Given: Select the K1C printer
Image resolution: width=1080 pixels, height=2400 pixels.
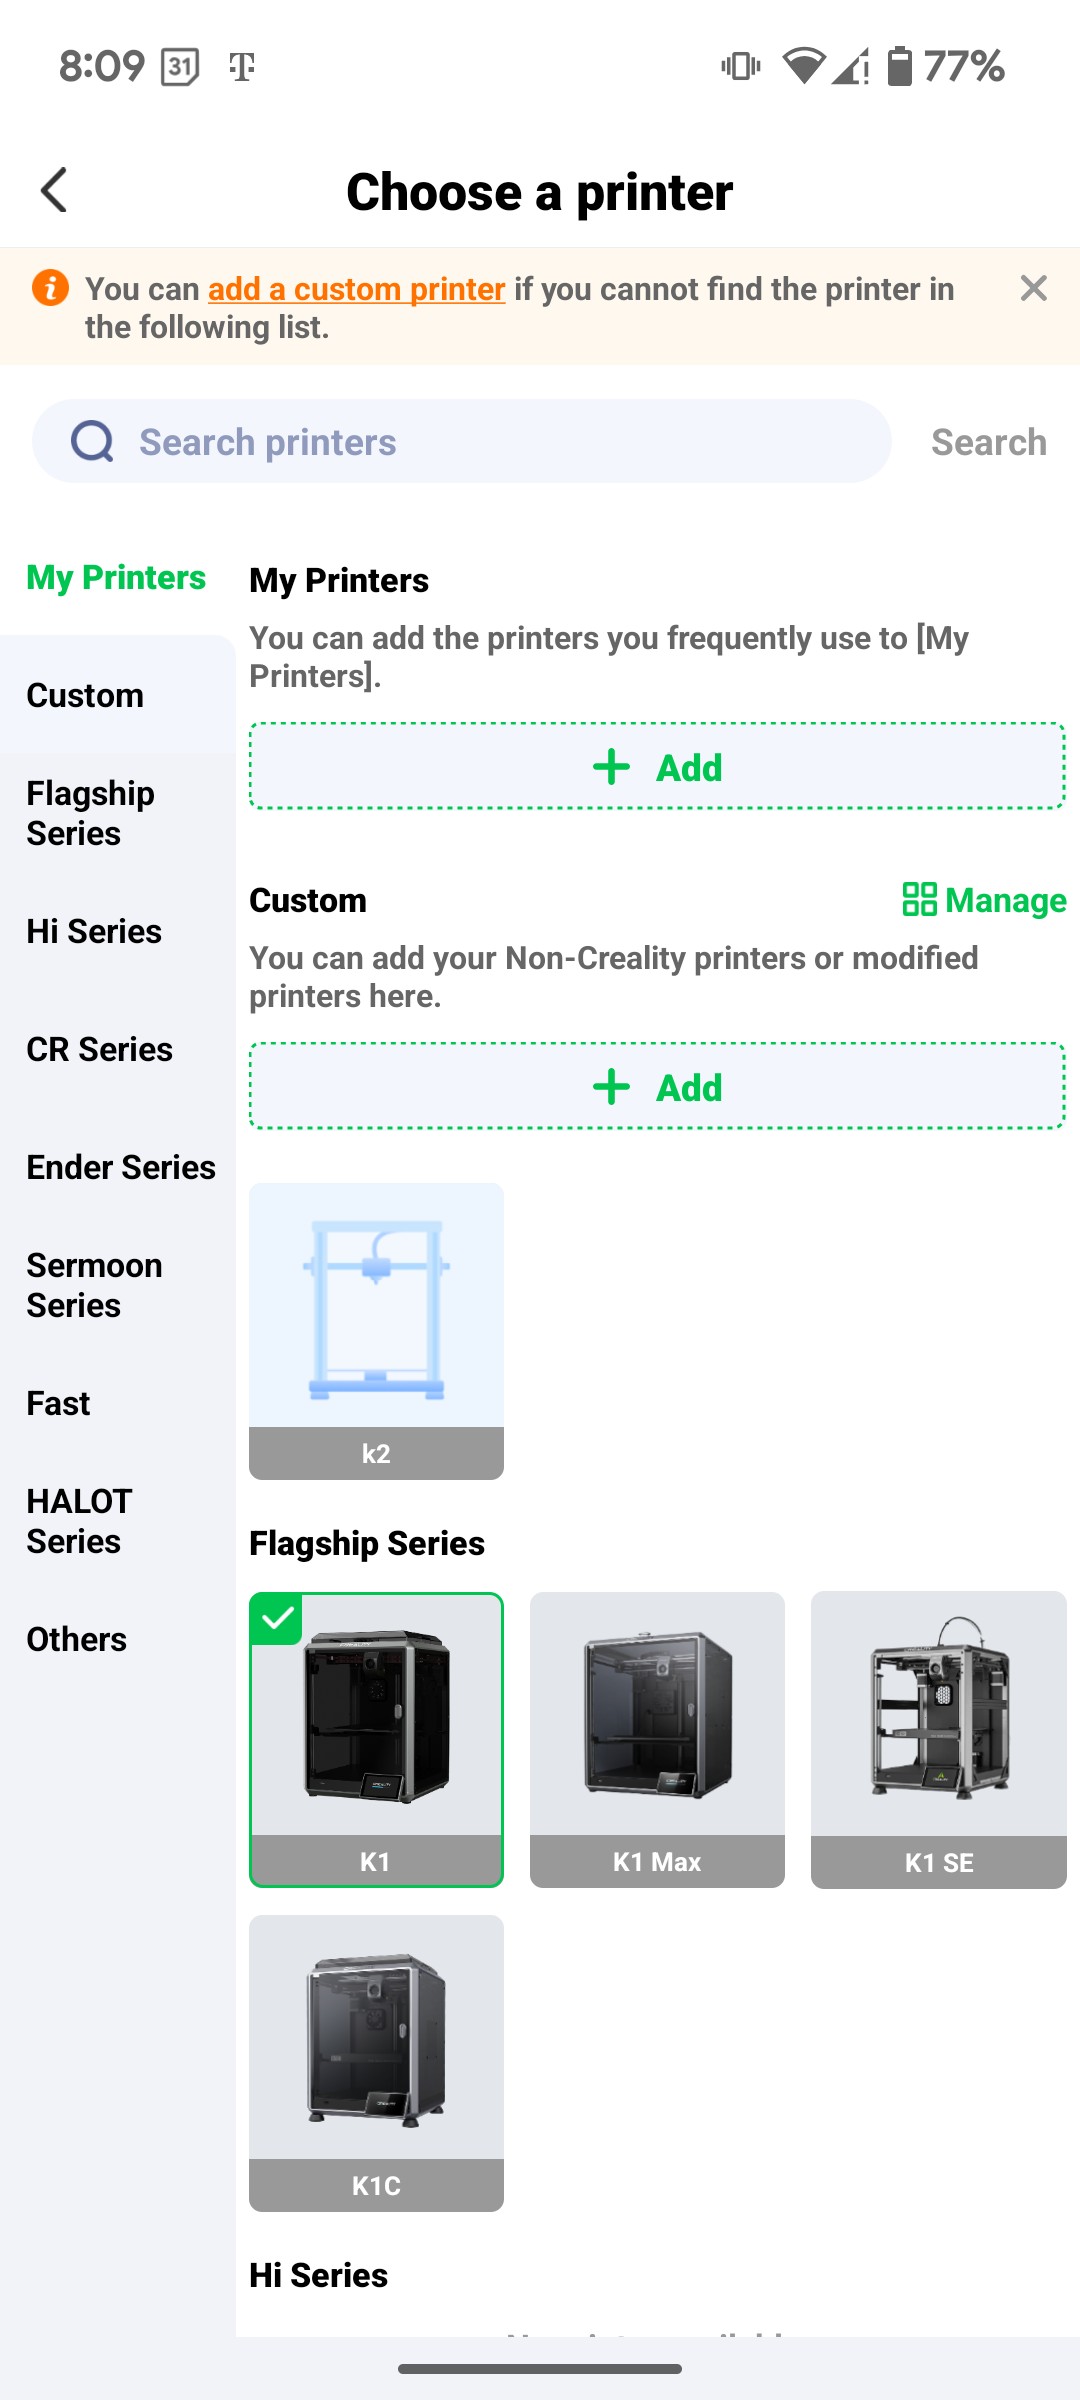Looking at the screenshot, I should [x=376, y=2062].
